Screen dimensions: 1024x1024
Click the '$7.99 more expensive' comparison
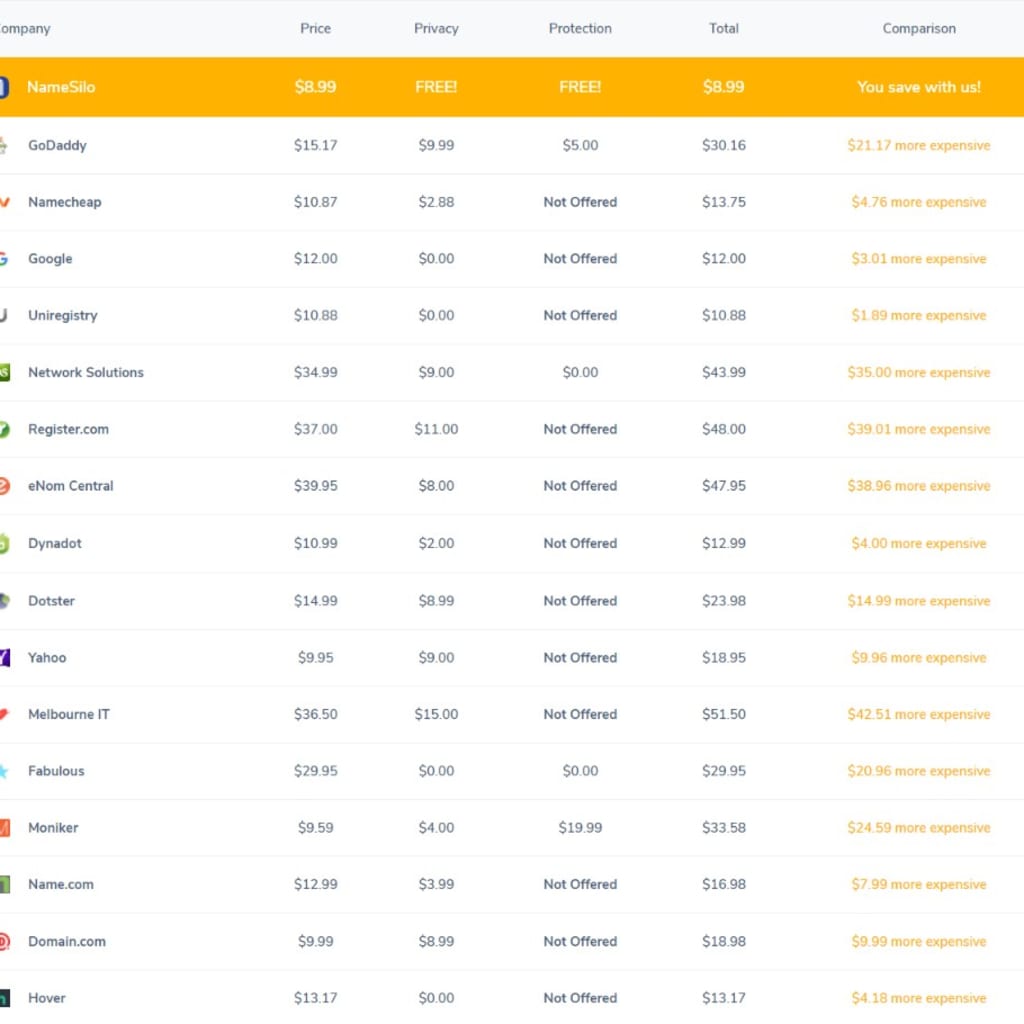pyautogui.click(x=919, y=884)
